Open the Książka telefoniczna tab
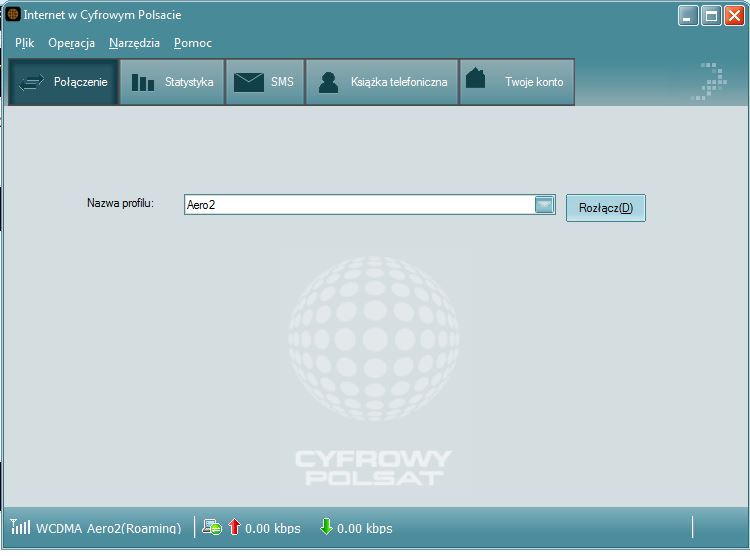The height and width of the screenshot is (556, 750). tap(382, 82)
